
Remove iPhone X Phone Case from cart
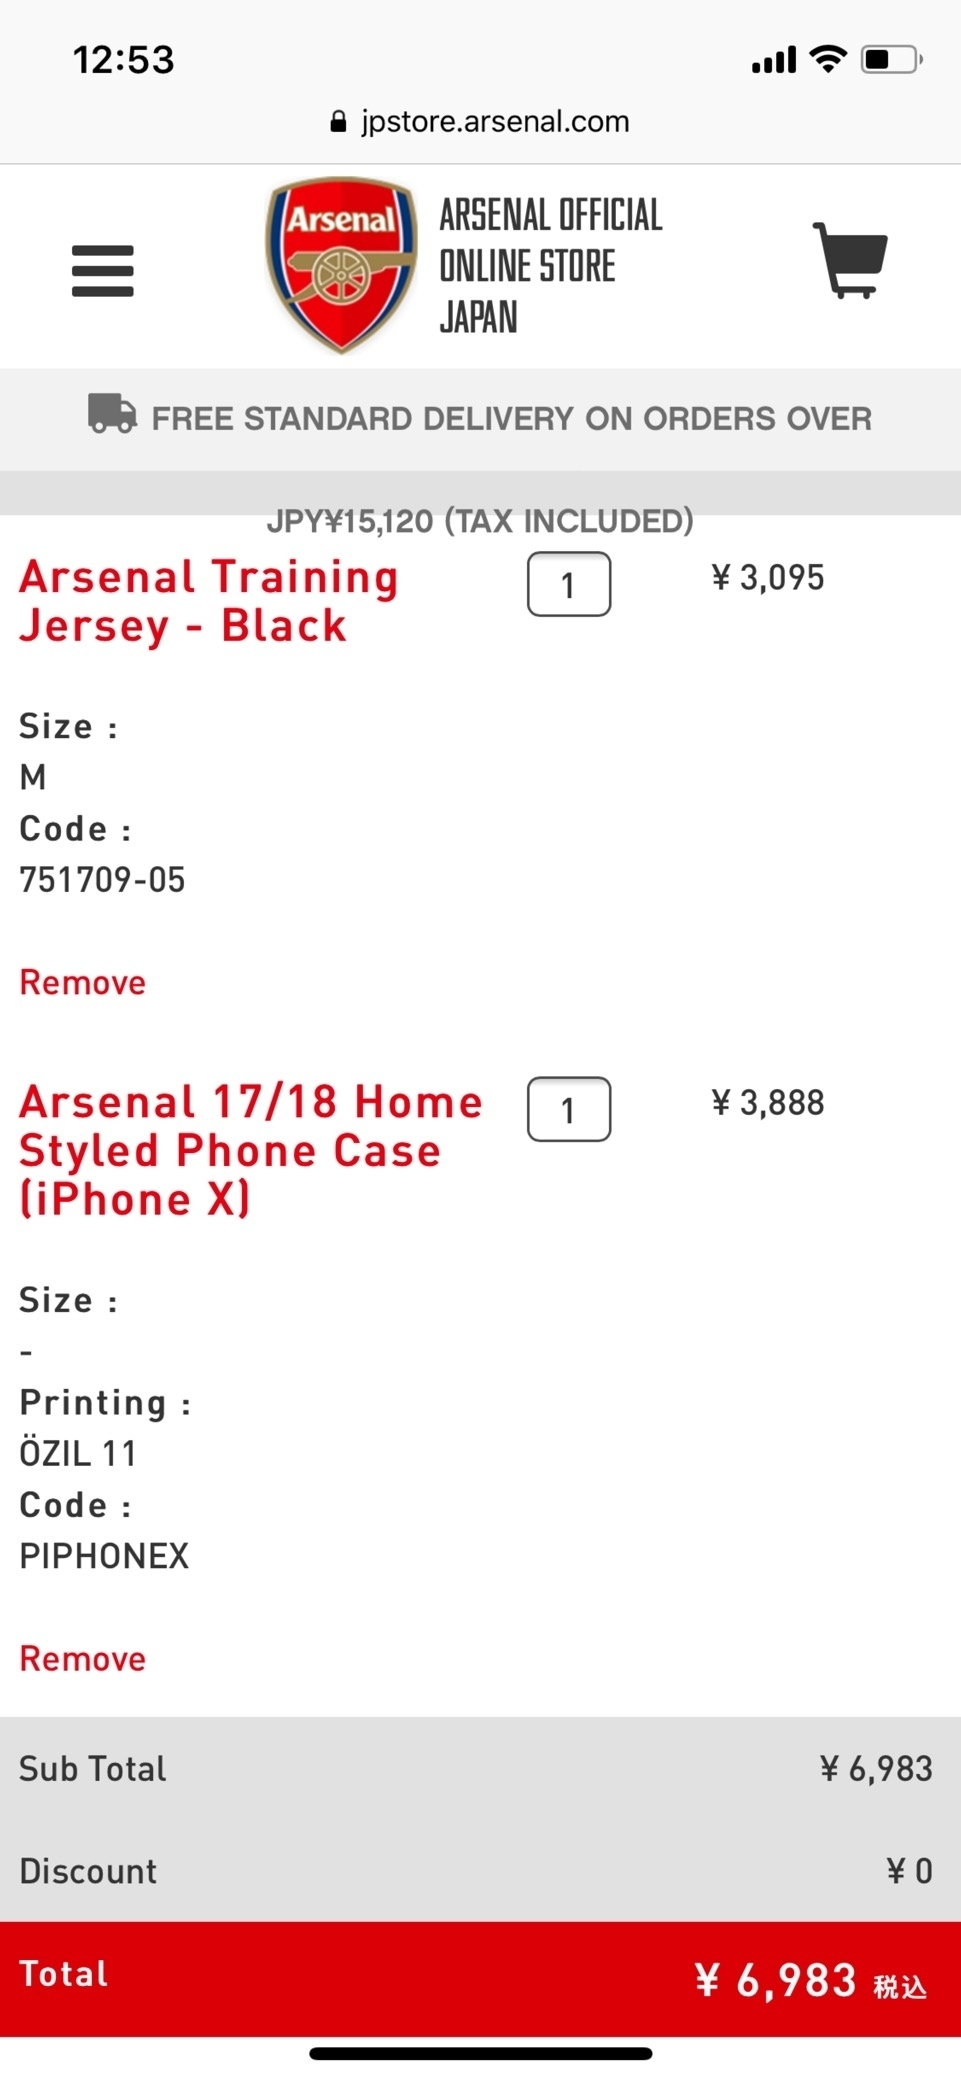click(x=83, y=1658)
